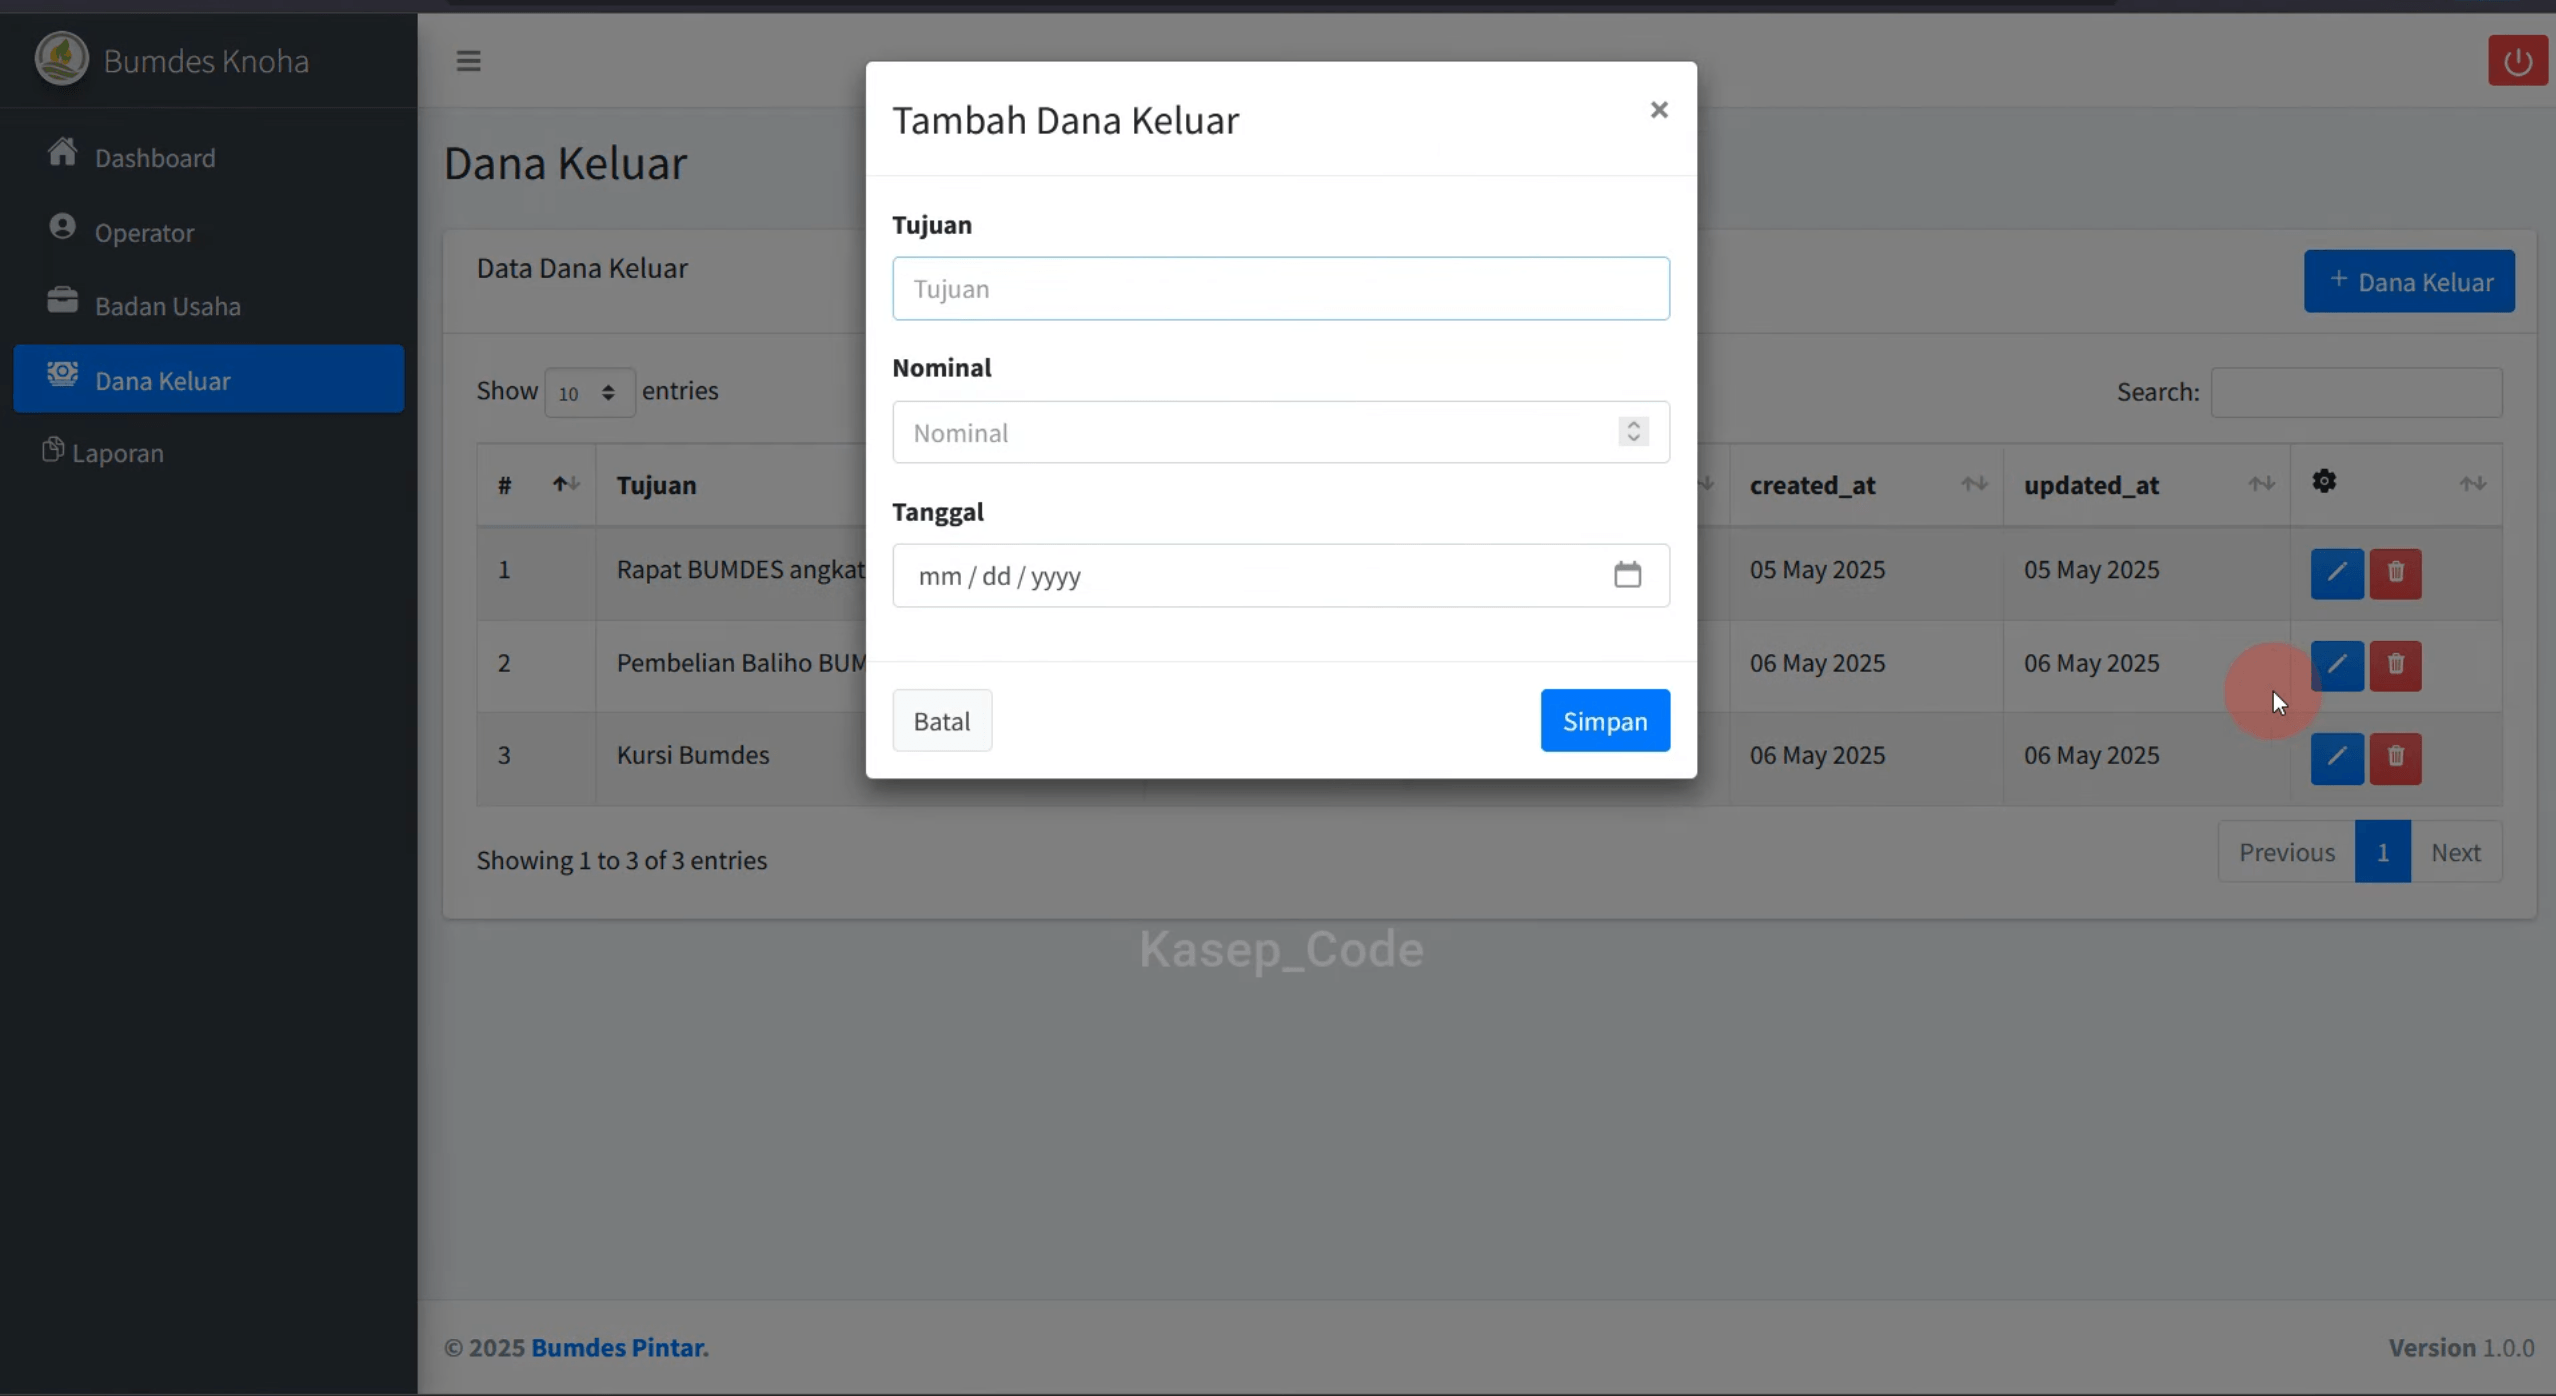This screenshot has width=2556, height=1396.
Task: Select Dana Keluar in the sidebar
Action: coord(208,379)
